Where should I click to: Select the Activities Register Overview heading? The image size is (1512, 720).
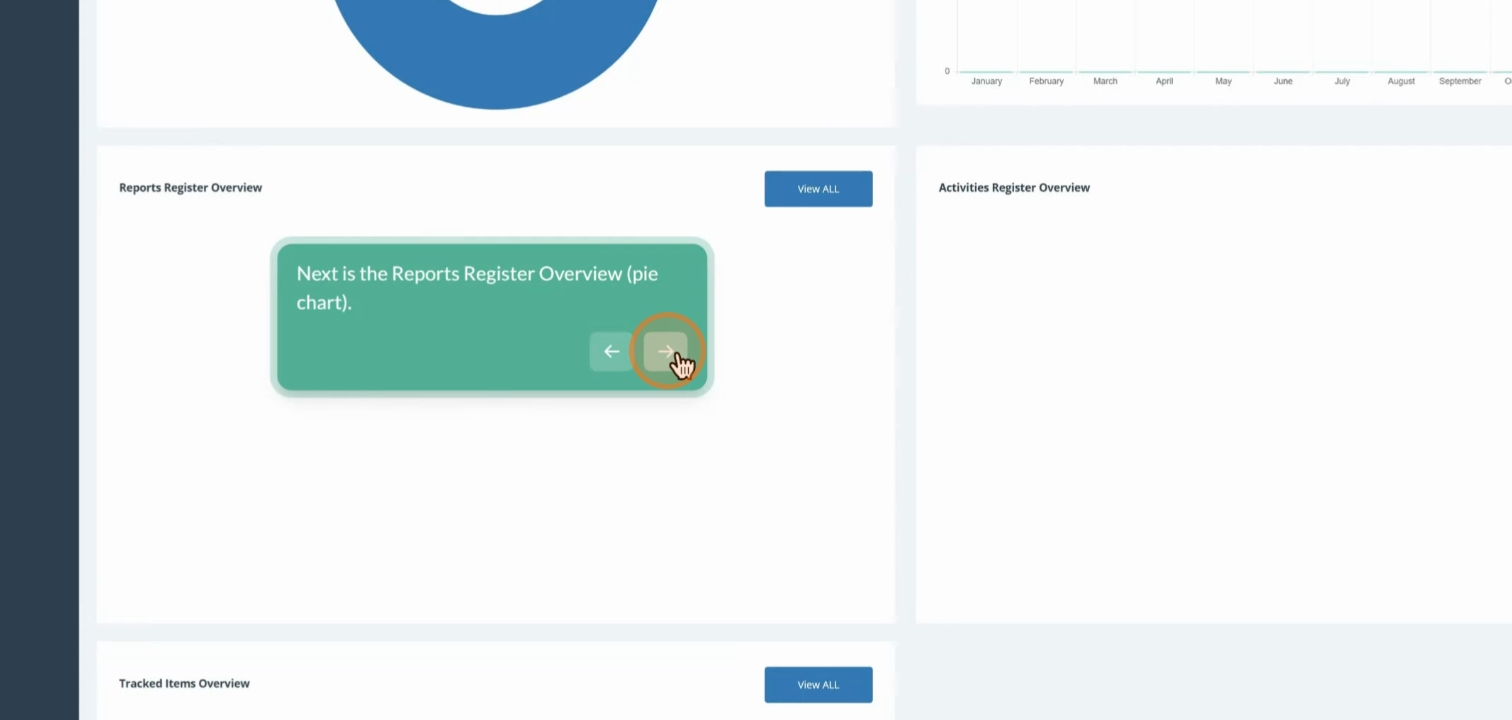point(1014,187)
